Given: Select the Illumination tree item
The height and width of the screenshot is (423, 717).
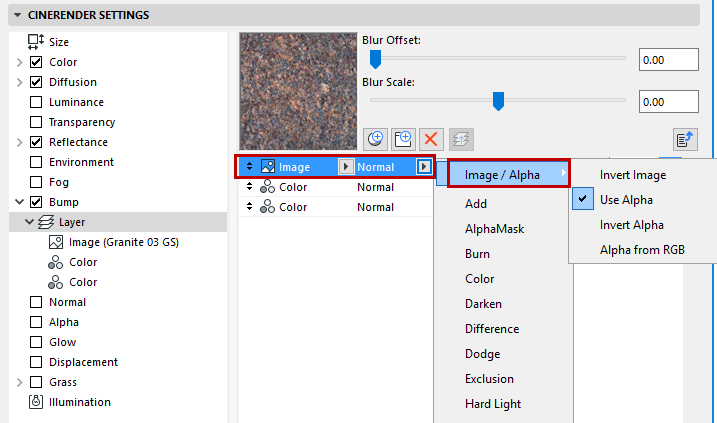Looking at the screenshot, I should point(80,402).
